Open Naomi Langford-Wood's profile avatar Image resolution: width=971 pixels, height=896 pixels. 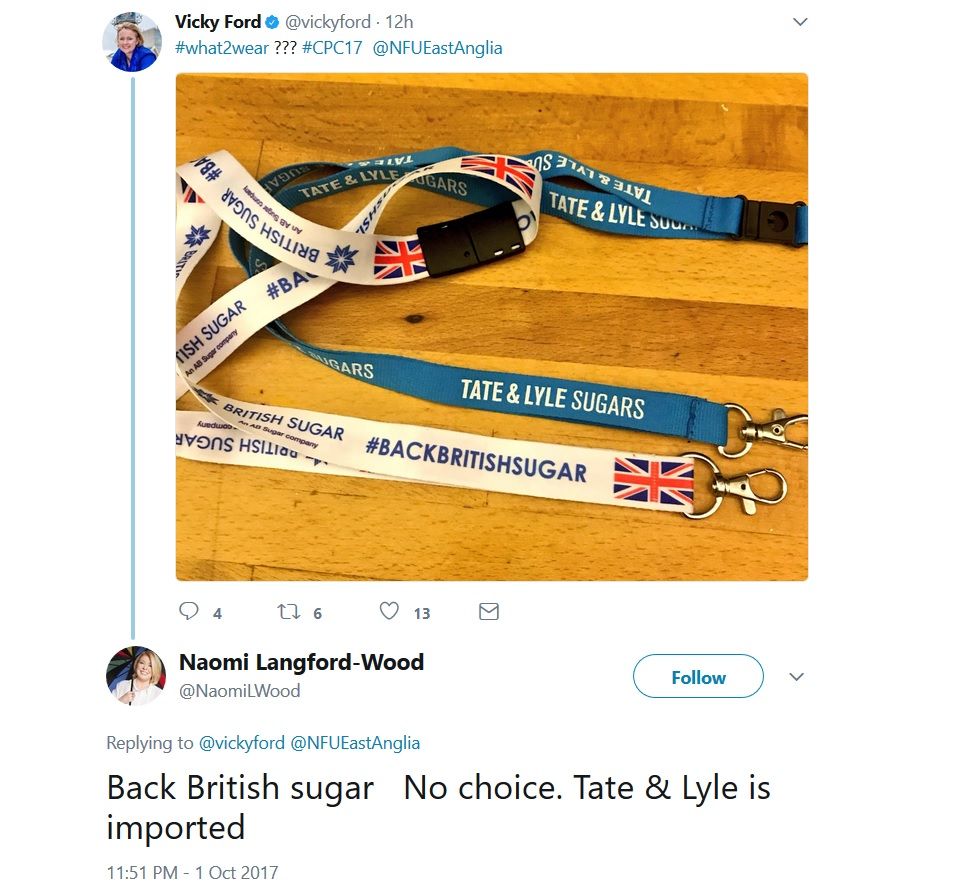pyautogui.click(x=136, y=676)
